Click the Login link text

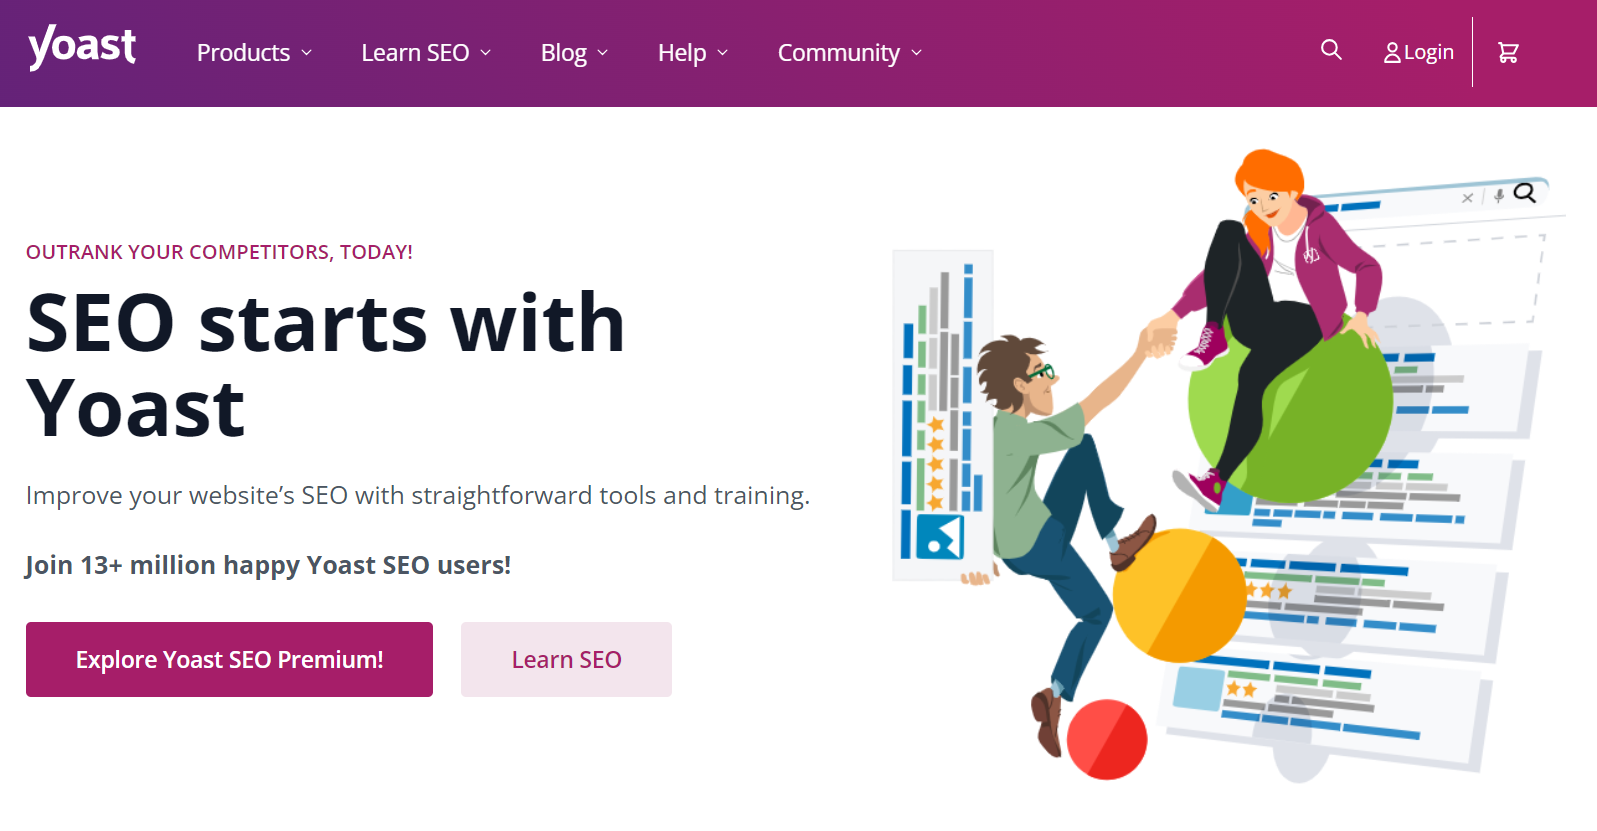[x=1429, y=53]
